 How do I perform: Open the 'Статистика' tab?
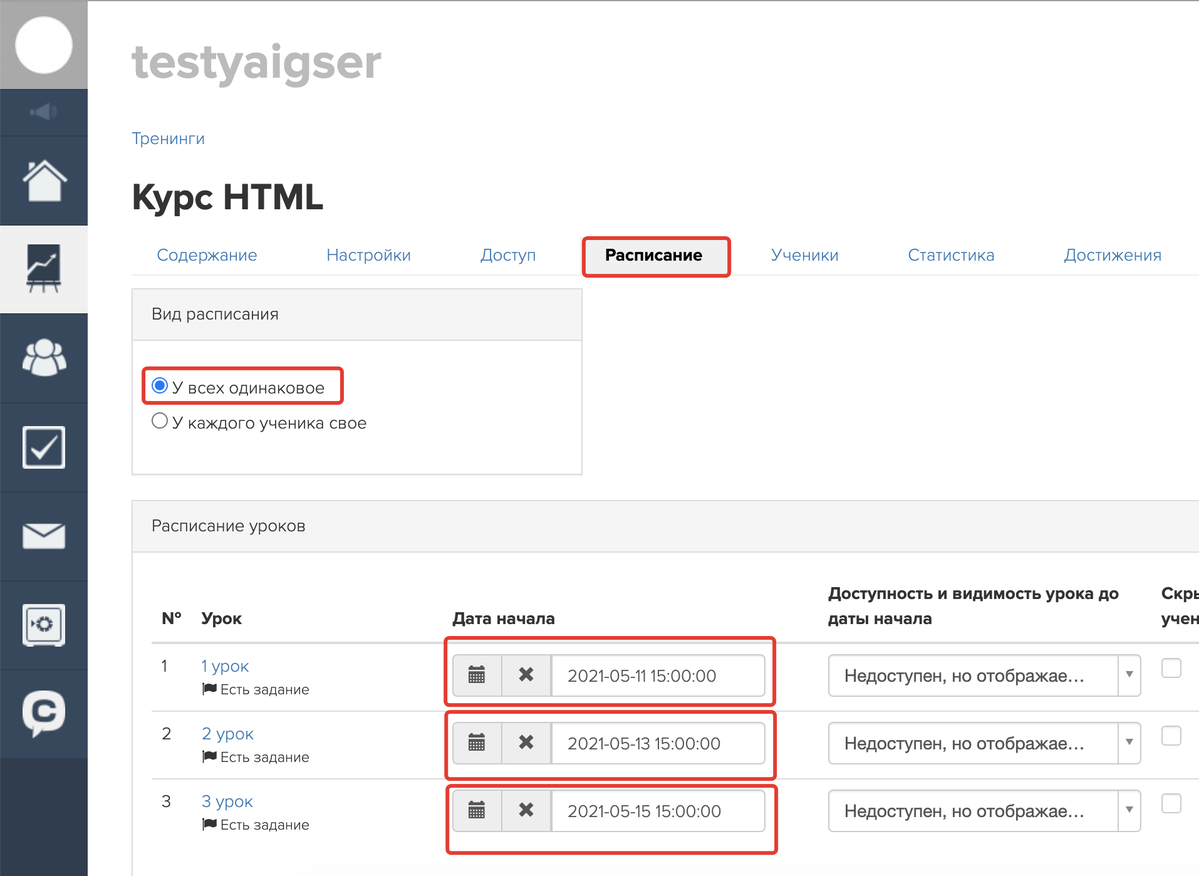(x=950, y=255)
